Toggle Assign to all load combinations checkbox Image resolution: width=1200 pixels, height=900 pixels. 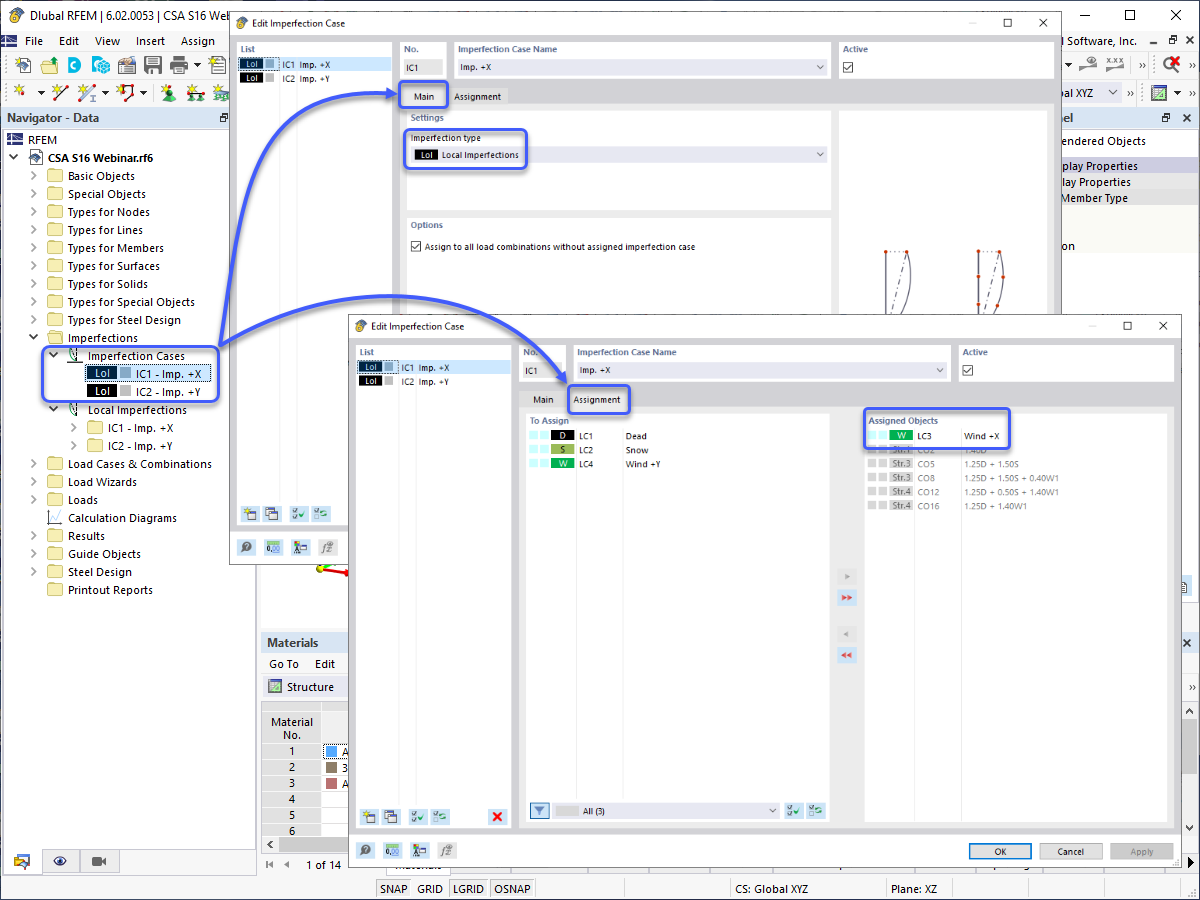(416, 247)
